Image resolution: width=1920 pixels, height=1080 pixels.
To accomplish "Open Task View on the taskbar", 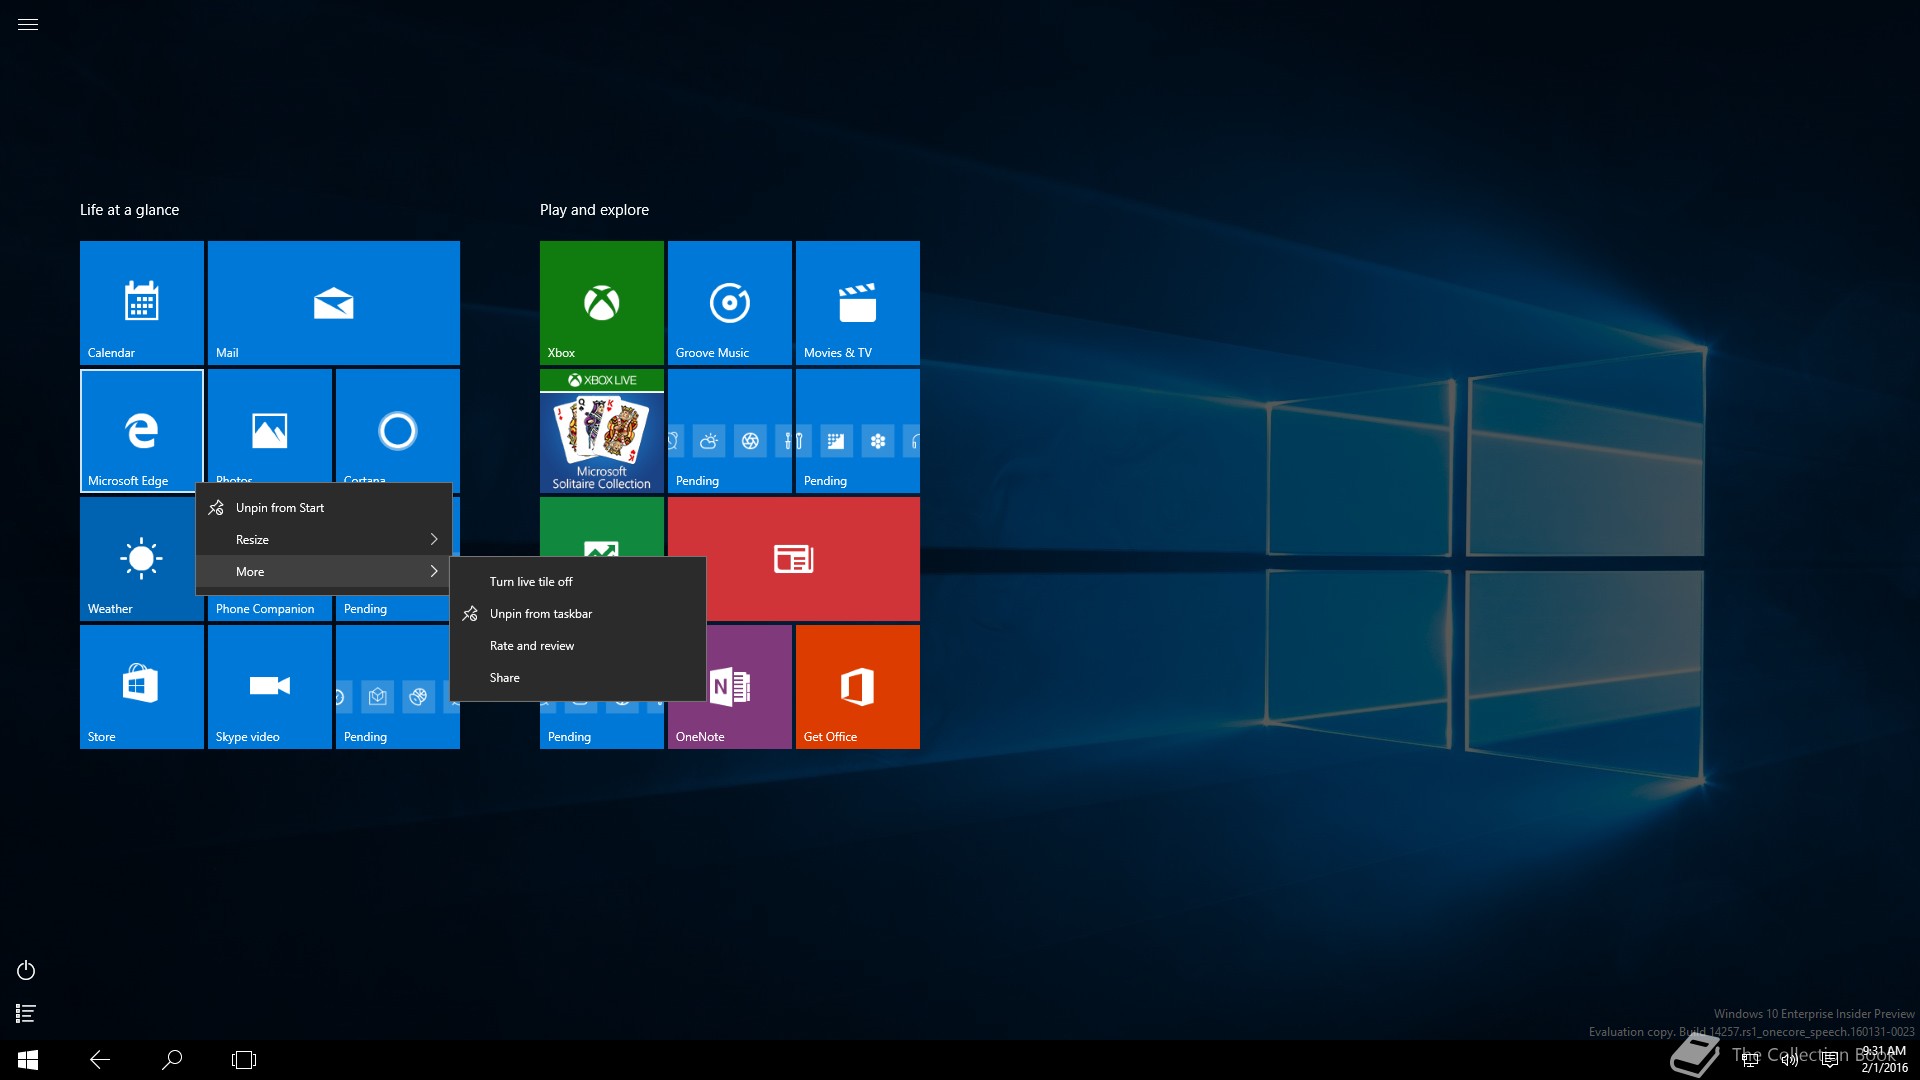I will click(x=244, y=1060).
